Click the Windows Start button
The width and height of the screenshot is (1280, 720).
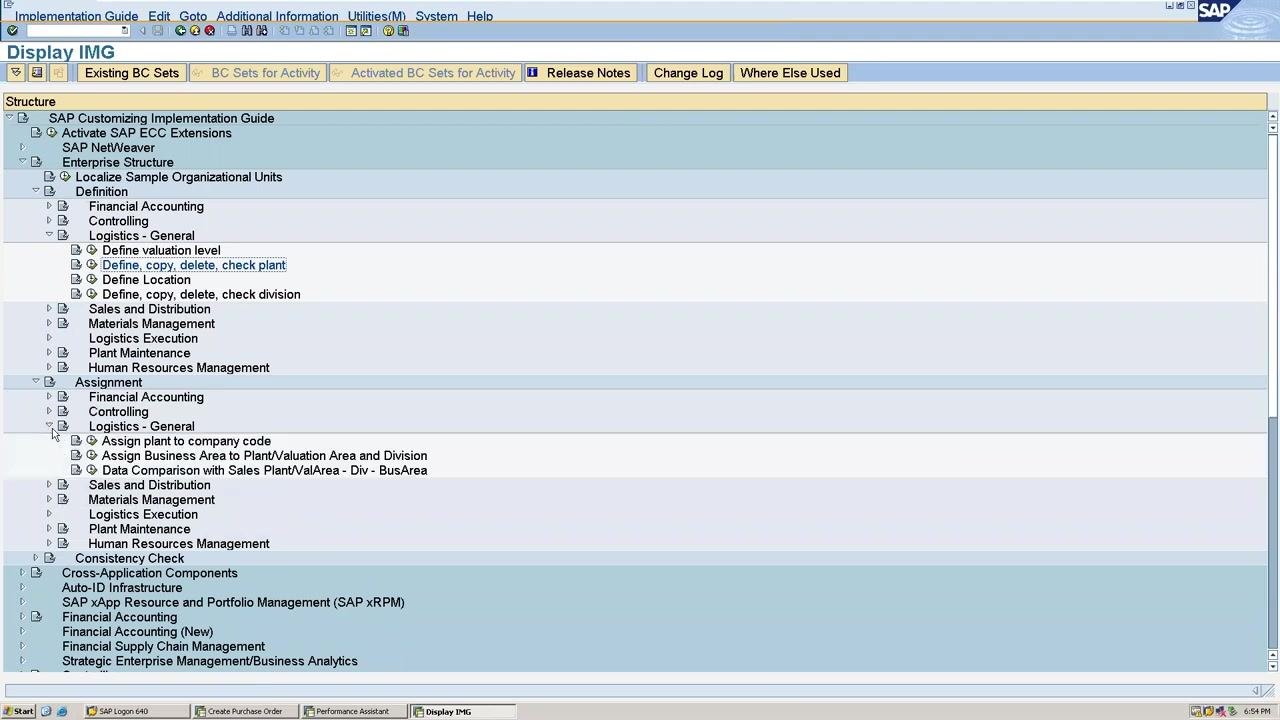click(18, 712)
